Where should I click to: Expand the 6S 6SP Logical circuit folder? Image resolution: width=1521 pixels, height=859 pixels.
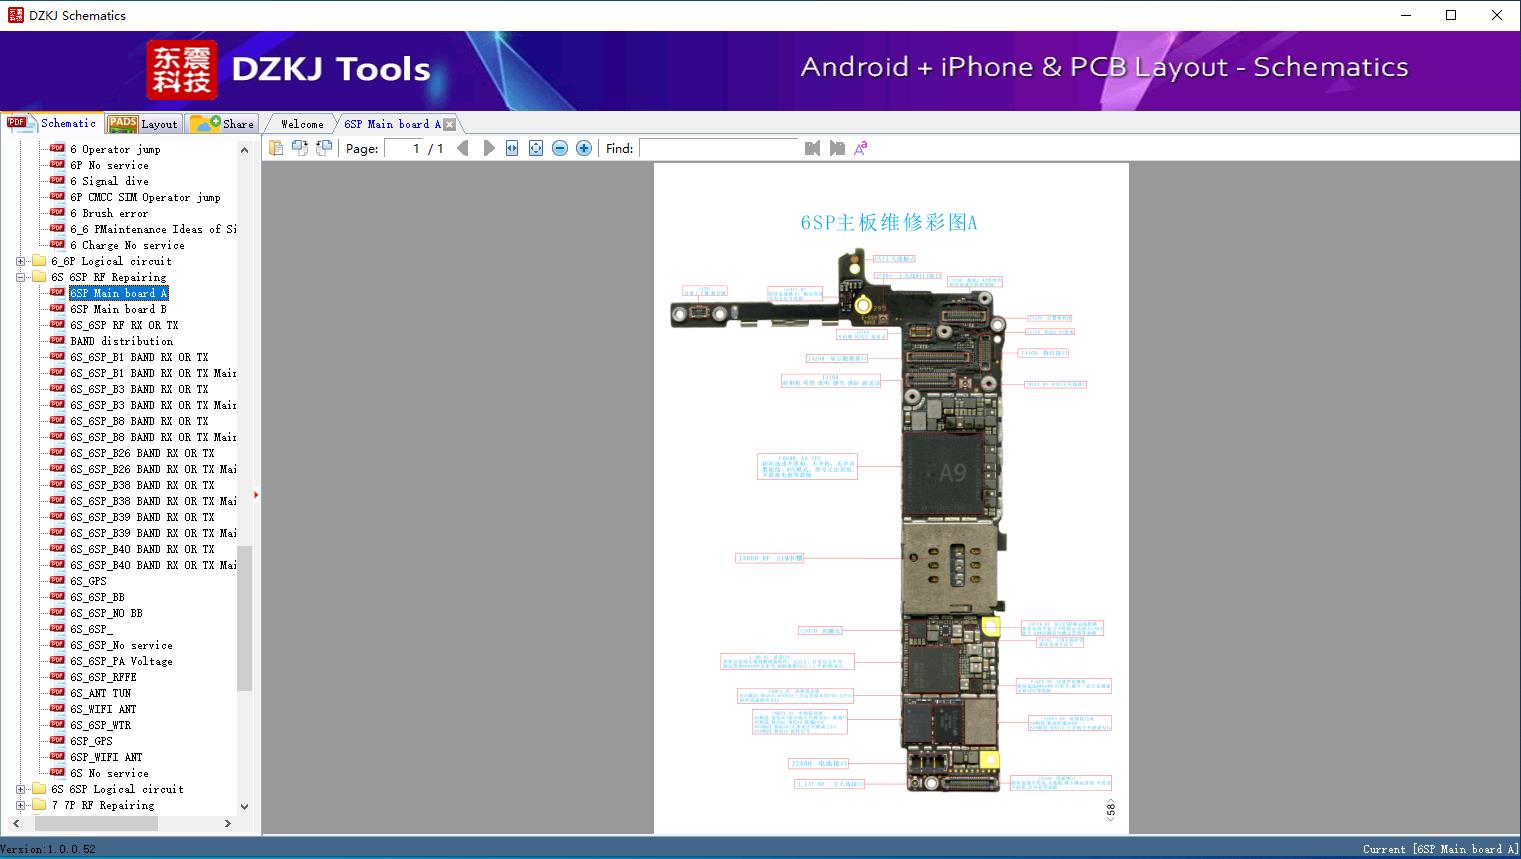tap(21, 789)
